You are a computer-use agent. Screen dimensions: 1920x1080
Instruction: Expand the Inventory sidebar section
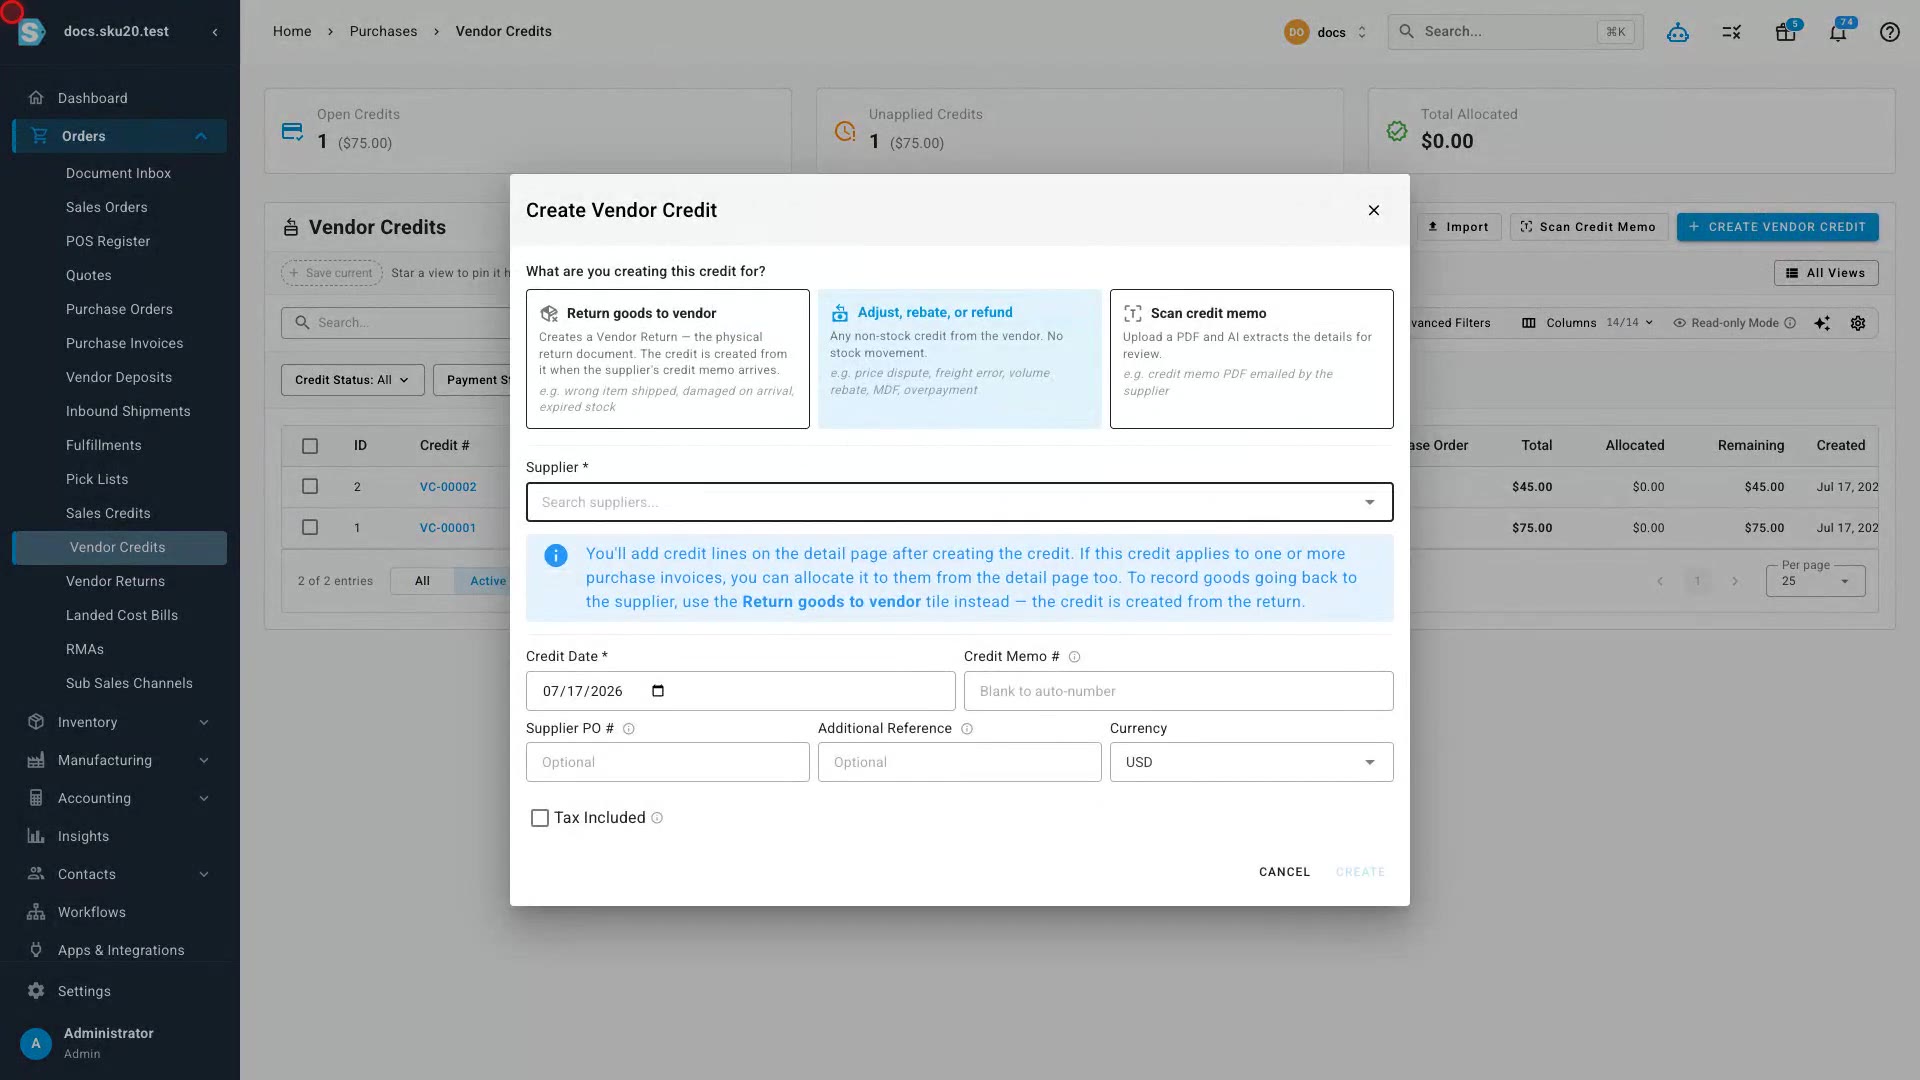119,722
